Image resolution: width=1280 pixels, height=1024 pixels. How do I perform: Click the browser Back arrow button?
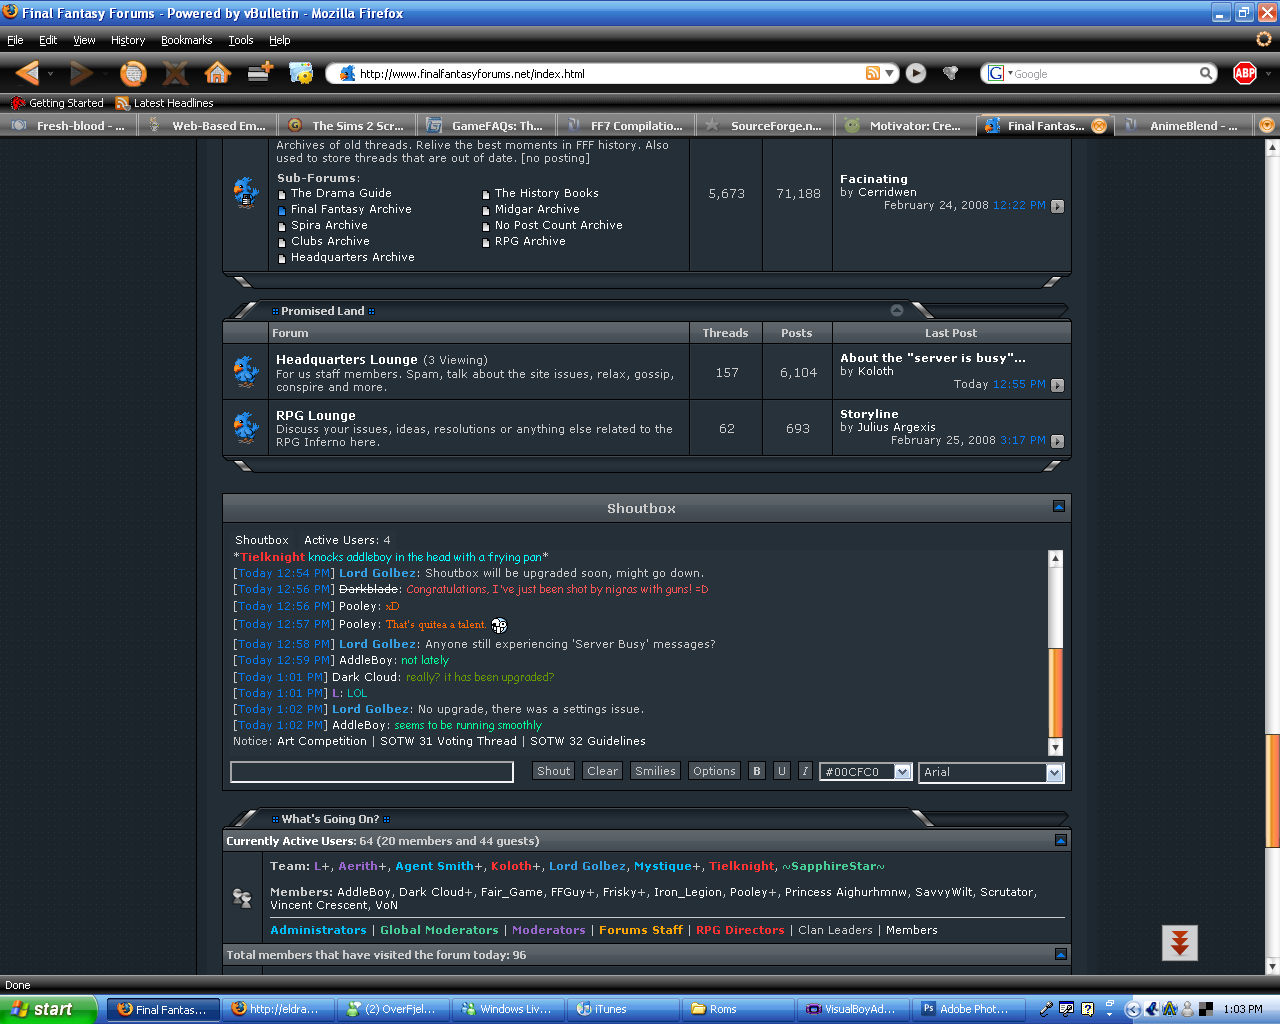pos(28,73)
